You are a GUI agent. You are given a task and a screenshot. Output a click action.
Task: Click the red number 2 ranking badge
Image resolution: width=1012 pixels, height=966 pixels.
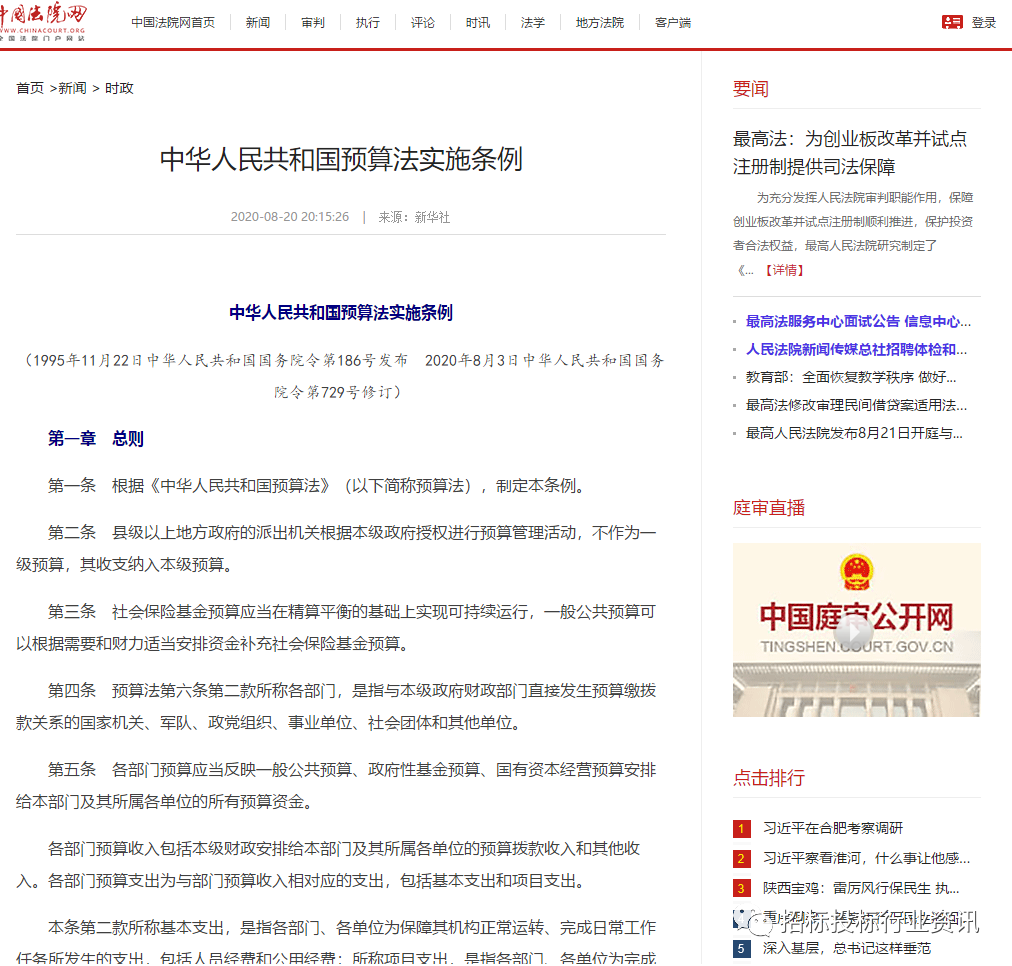coord(741,858)
